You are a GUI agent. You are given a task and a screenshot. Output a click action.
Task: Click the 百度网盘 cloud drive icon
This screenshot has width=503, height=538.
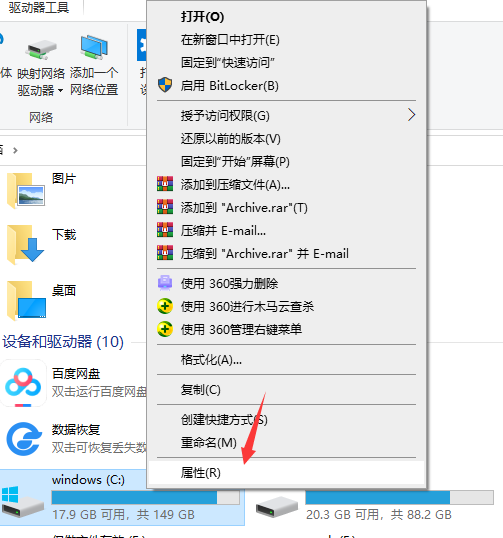pyautogui.click(x=23, y=383)
